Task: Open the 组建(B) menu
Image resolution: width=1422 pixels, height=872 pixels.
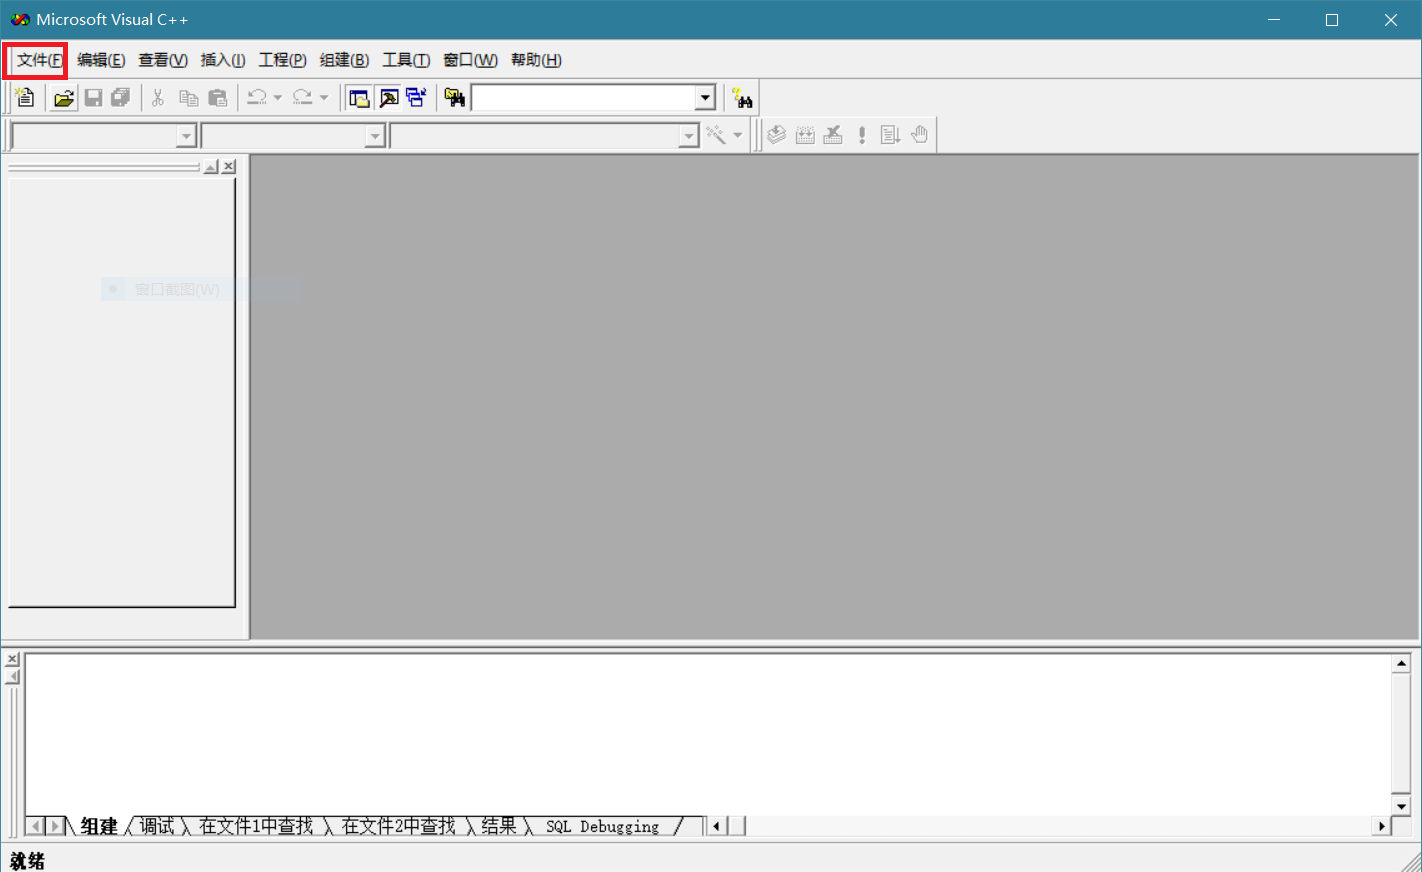Action: [x=344, y=60]
